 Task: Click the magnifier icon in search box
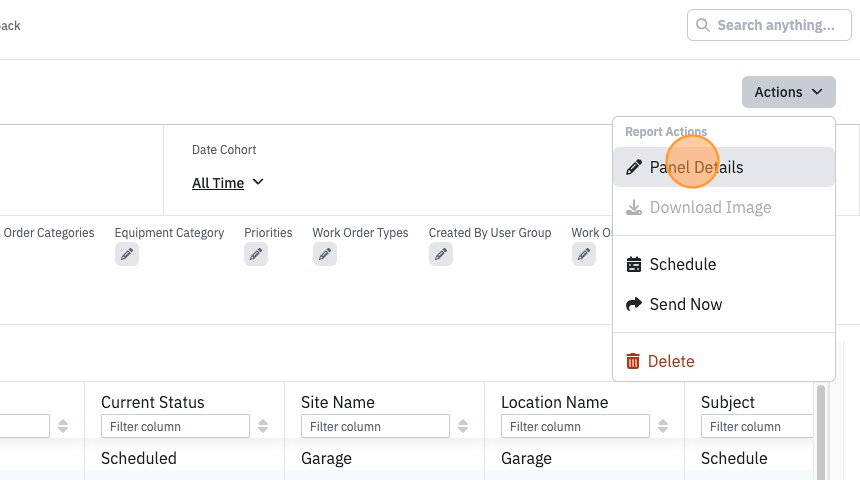[x=703, y=25]
